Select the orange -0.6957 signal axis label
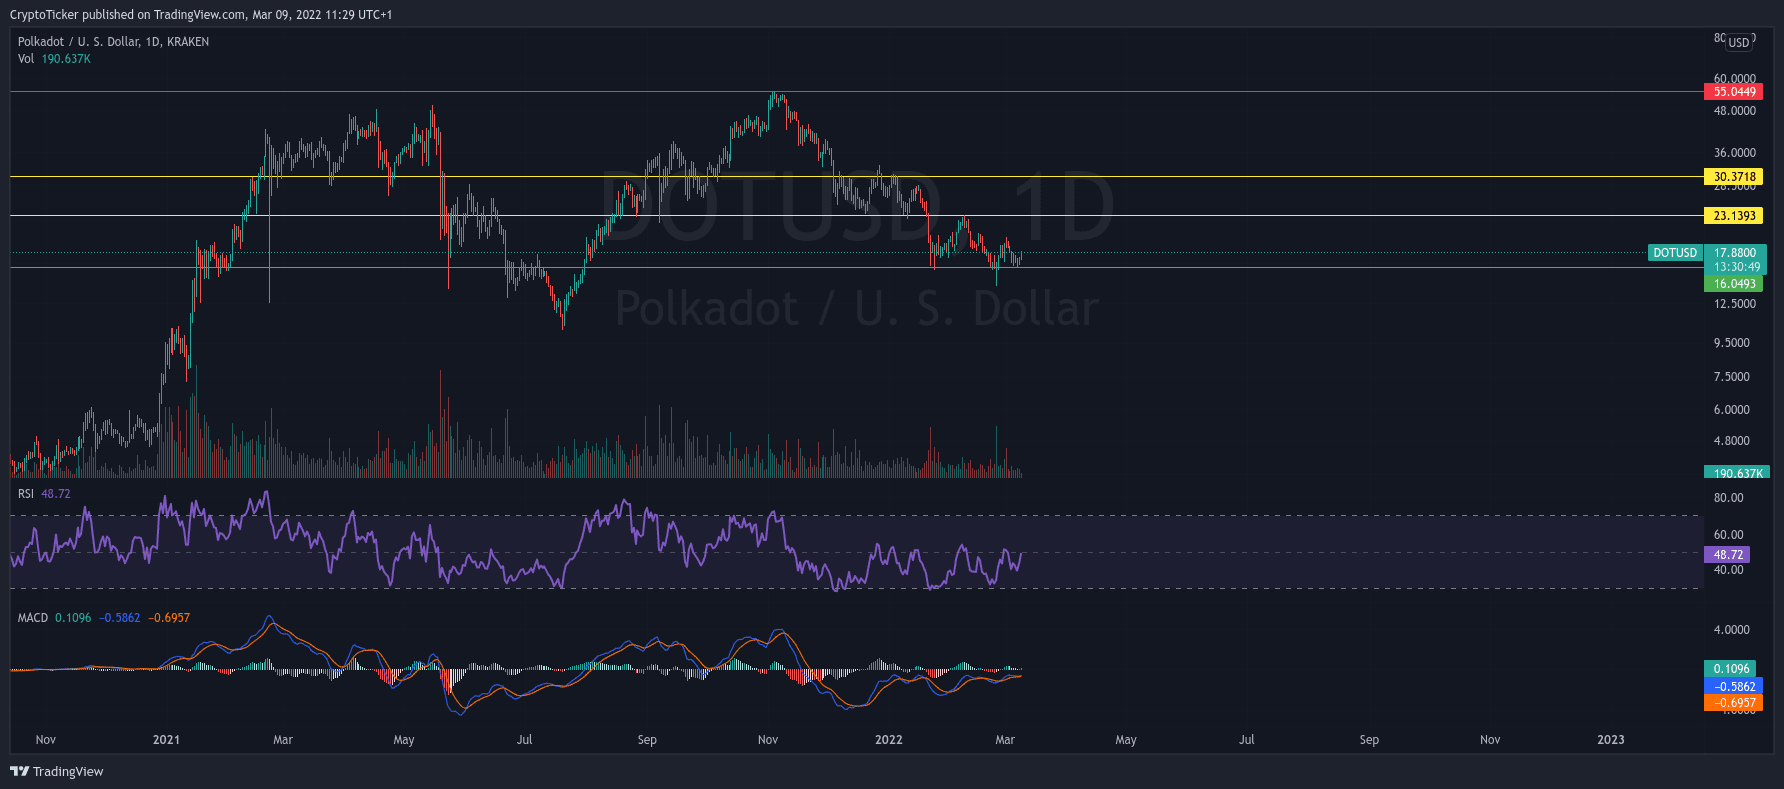Image resolution: width=1784 pixels, height=789 pixels. coord(1733,703)
